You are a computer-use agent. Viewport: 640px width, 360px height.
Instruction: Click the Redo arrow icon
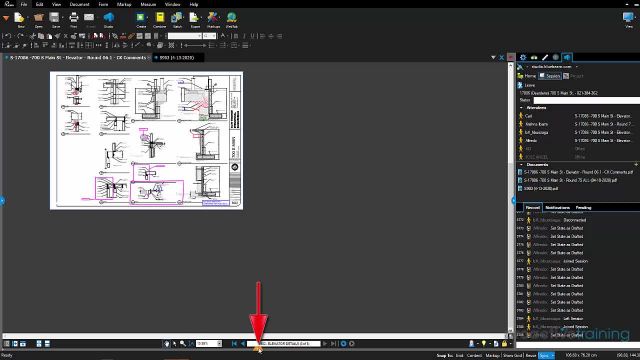click(21, 36)
